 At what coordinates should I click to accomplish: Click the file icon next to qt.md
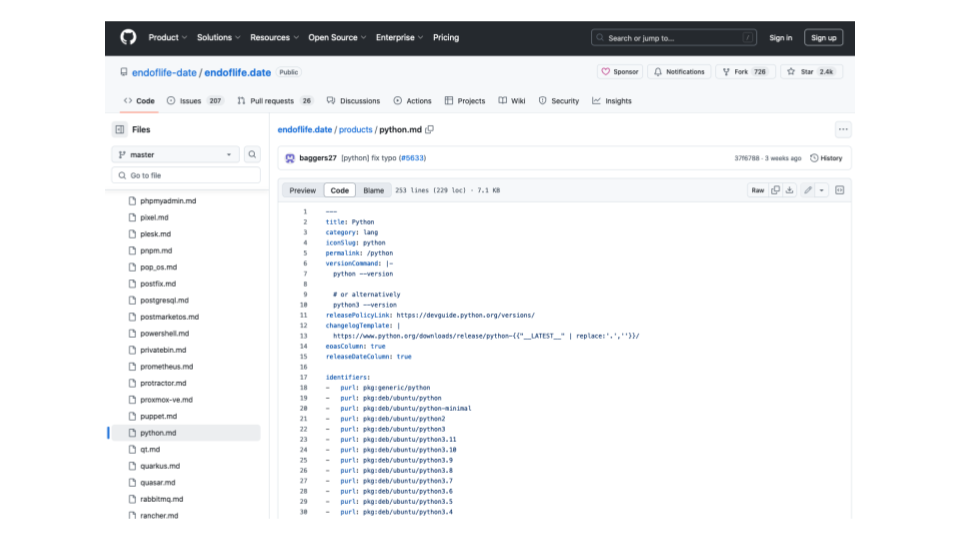pos(132,449)
